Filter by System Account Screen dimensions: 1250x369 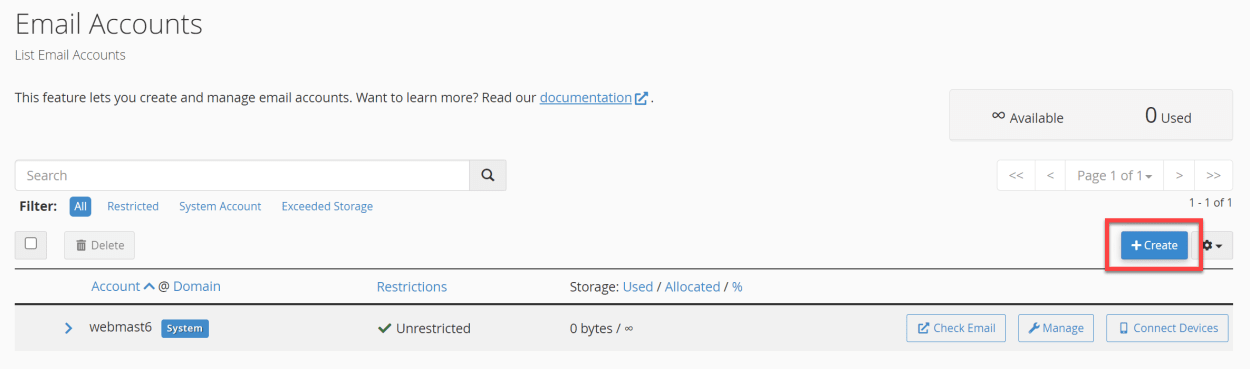pos(220,206)
